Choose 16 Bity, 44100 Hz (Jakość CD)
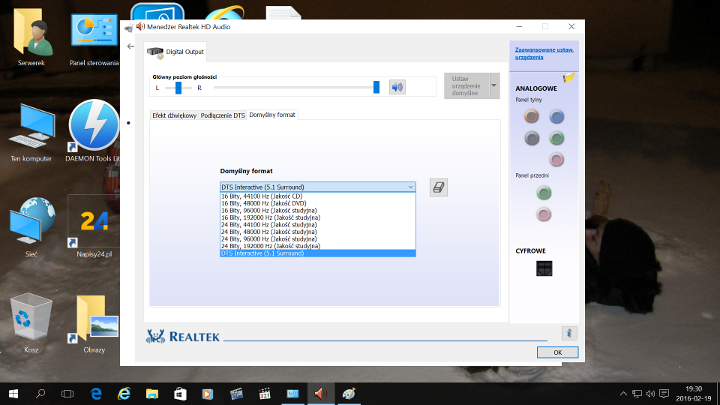This screenshot has height=405, width=720. pos(318,196)
